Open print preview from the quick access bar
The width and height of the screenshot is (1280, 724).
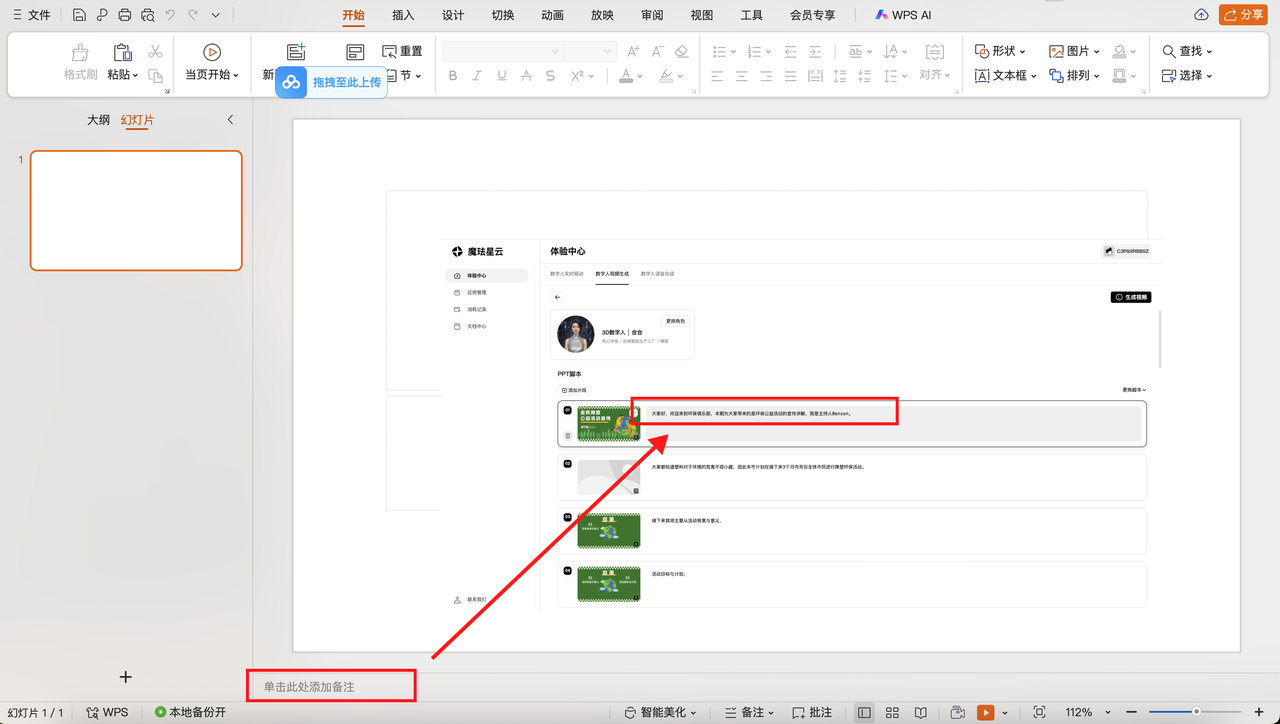148,15
